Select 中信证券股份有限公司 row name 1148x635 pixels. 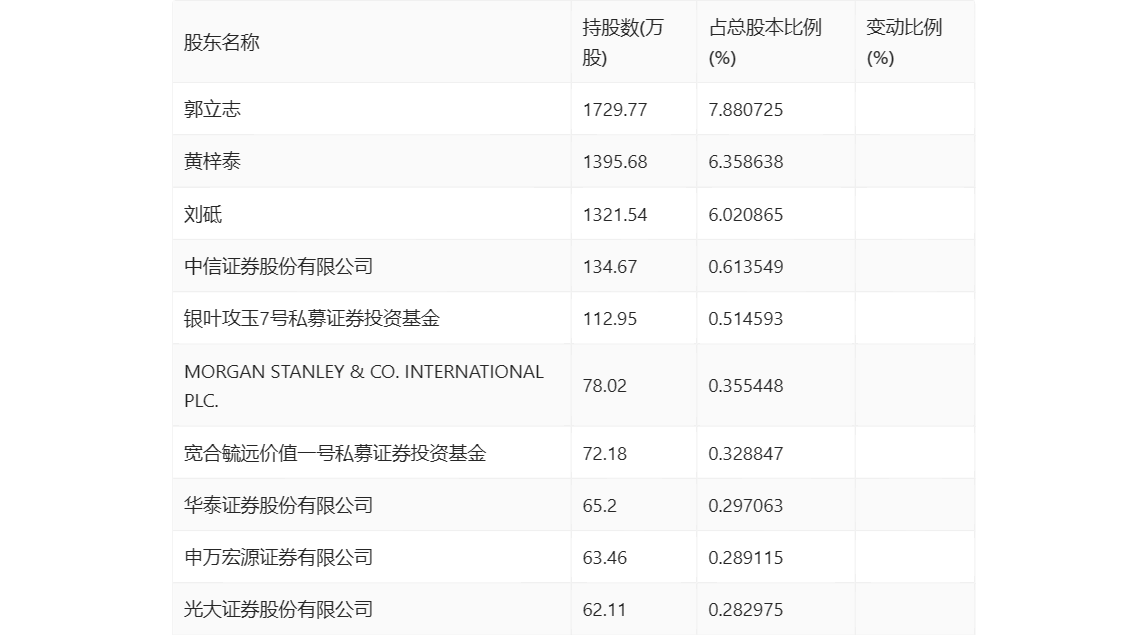(x=278, y=266)
